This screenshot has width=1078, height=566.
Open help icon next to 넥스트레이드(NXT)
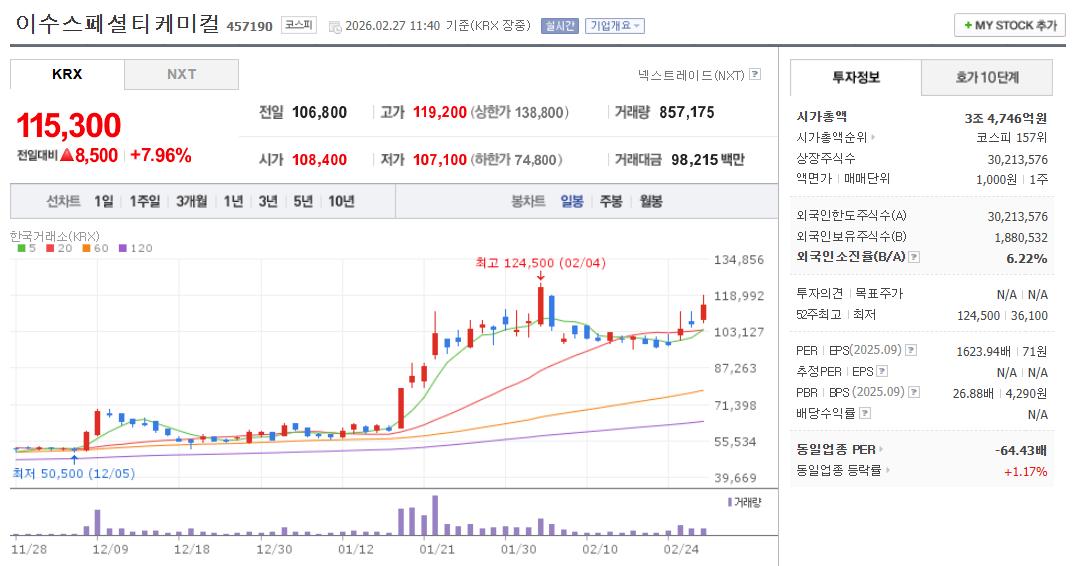point(755,74)
